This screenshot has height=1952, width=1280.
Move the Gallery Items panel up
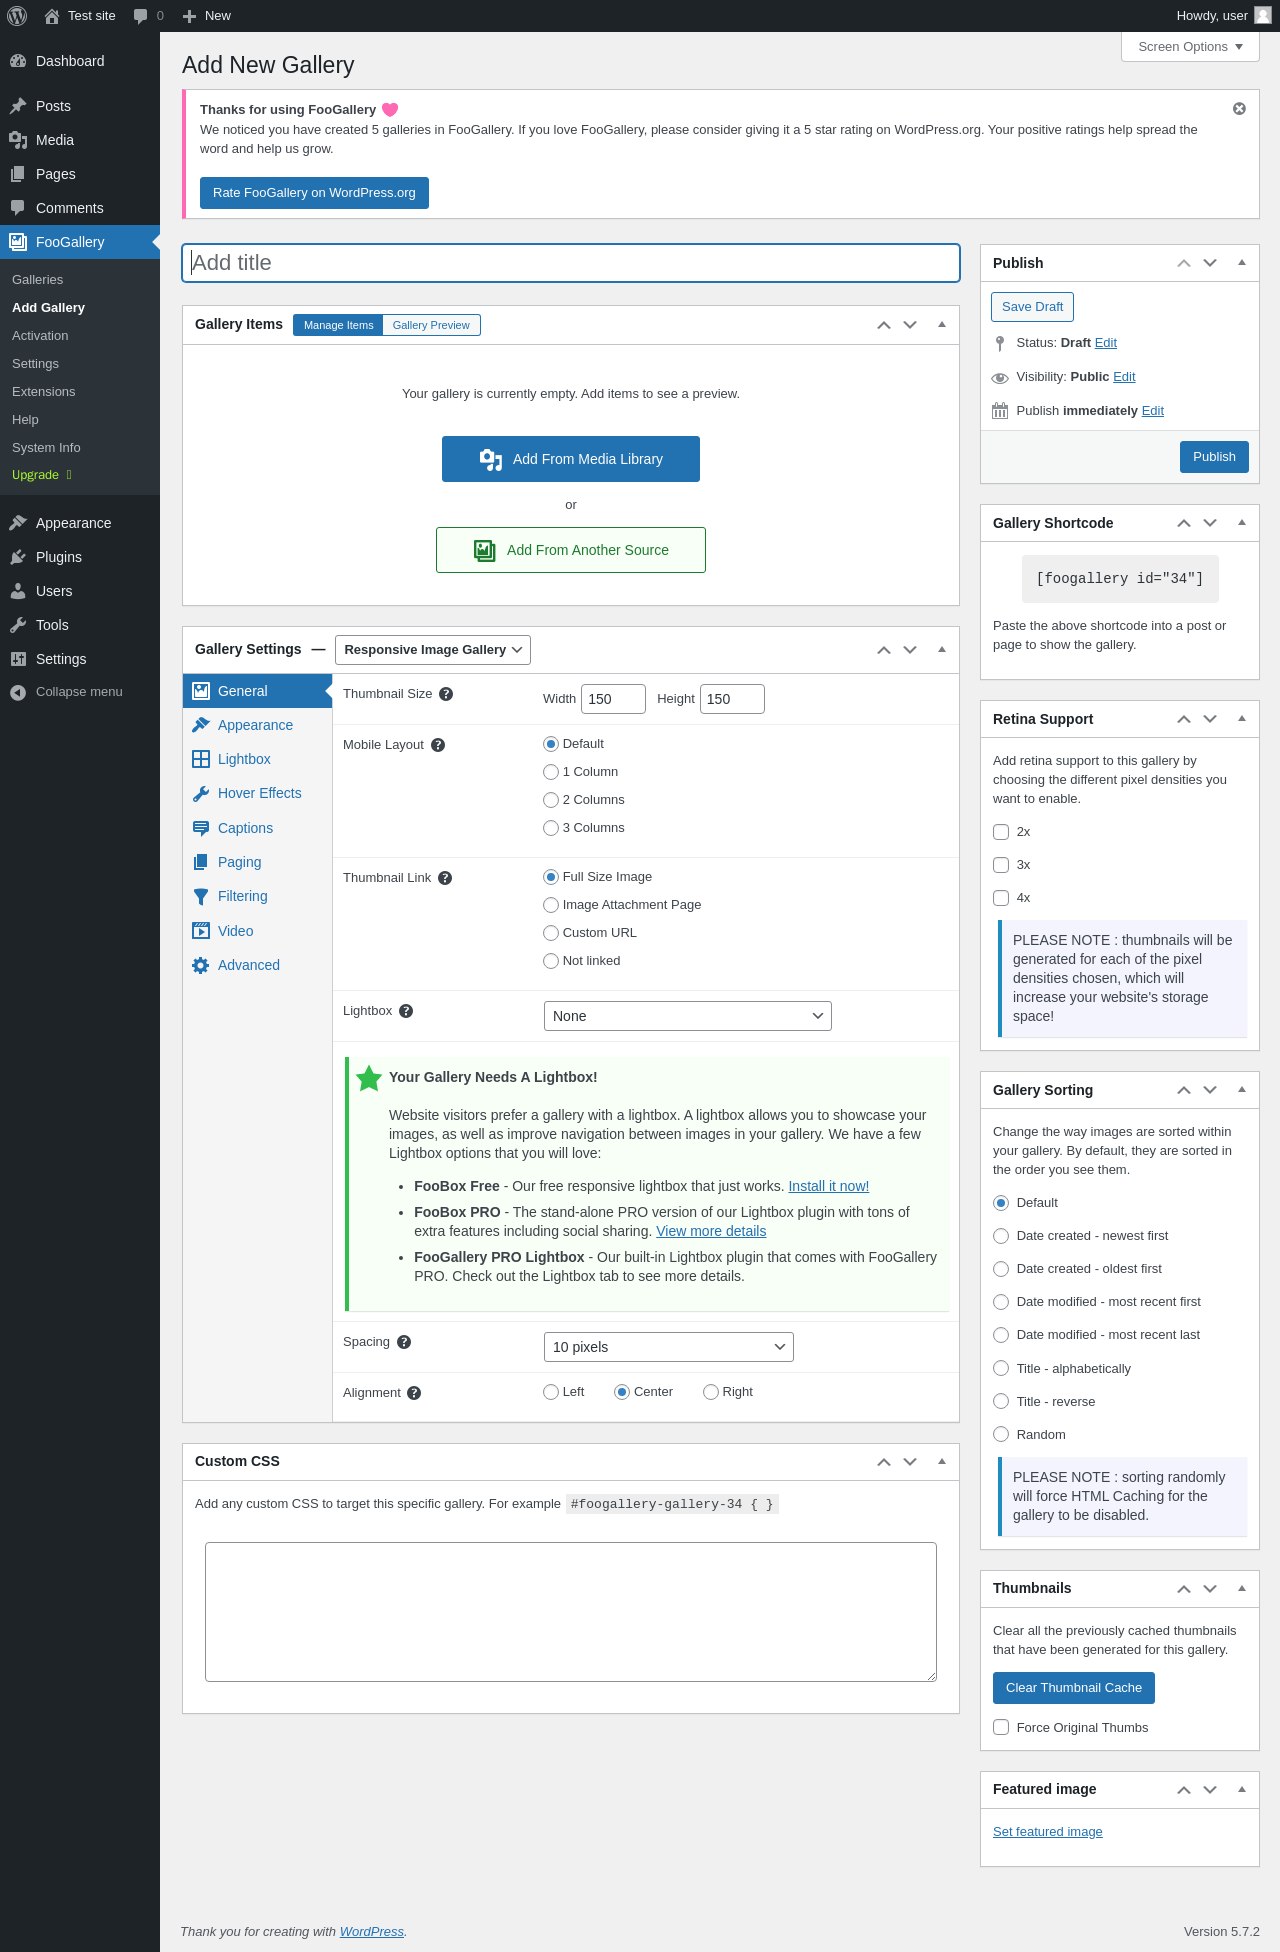pyautogui.click(x=884, y=325)
